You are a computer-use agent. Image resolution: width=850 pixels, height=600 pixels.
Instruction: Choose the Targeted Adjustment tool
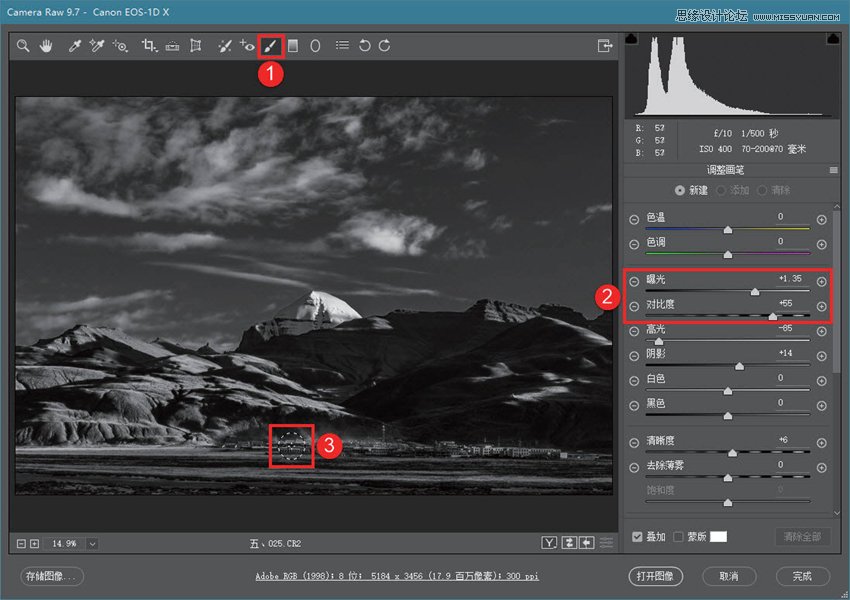(120, 46)
